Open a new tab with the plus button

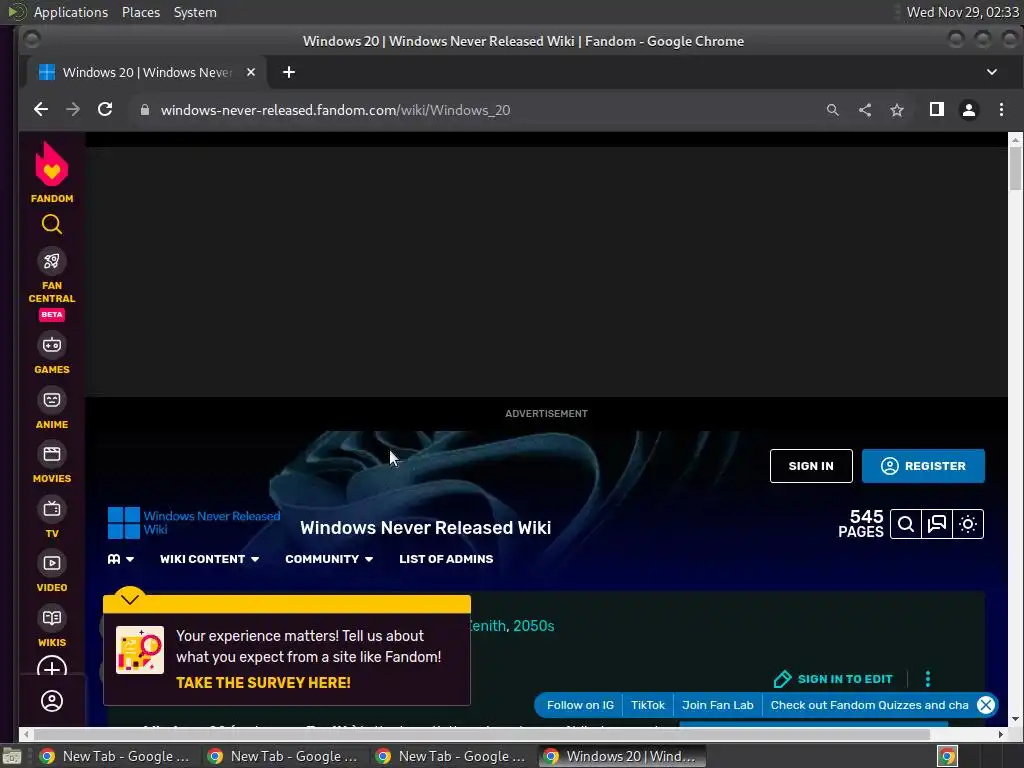click(289, 72)
